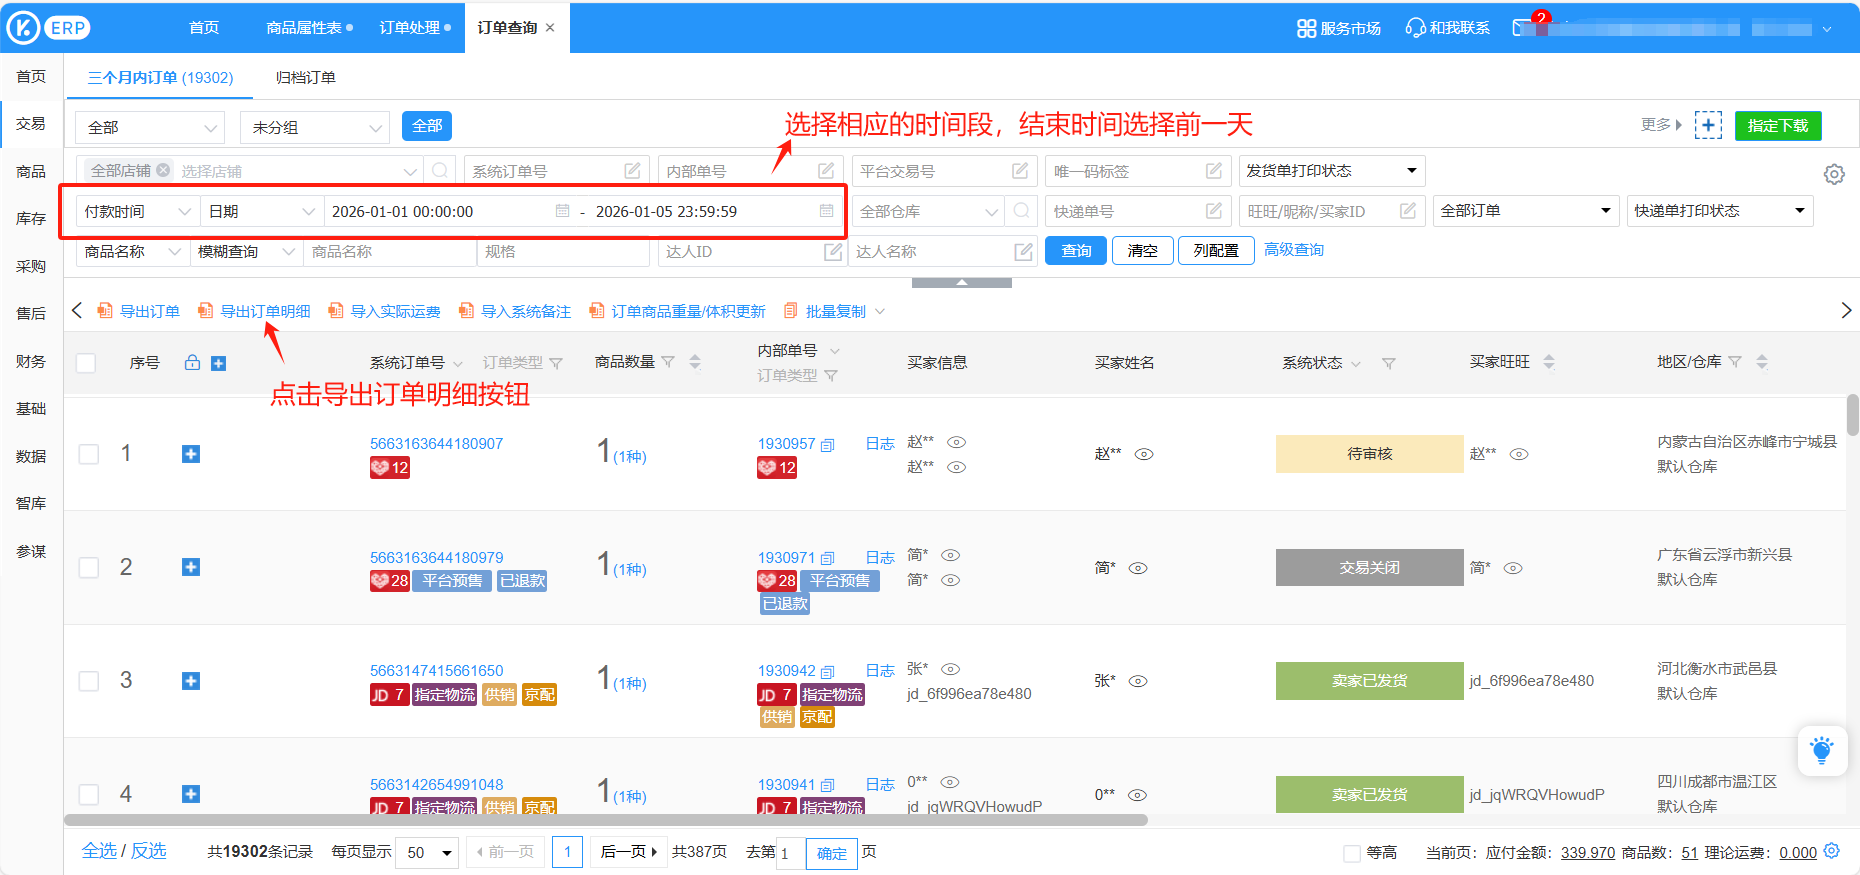Expand order row 1 with plus icon

coord(191,454)
